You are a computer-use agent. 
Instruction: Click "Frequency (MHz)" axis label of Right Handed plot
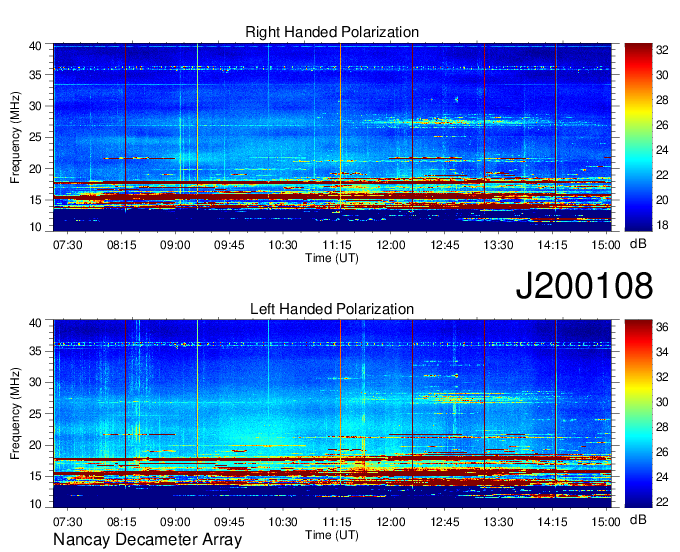tap(15, 137)
